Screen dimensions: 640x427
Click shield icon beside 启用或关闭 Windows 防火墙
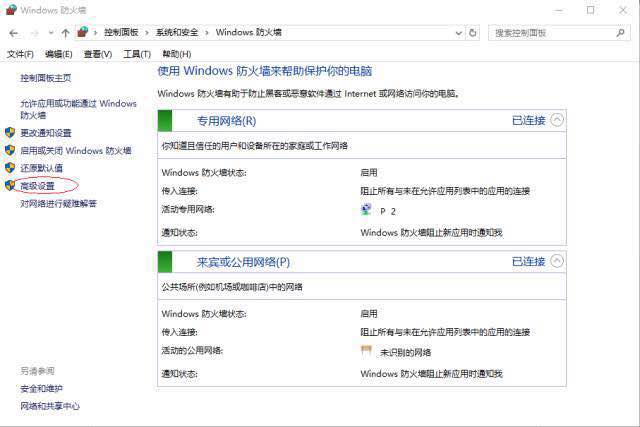pos(10,150)
